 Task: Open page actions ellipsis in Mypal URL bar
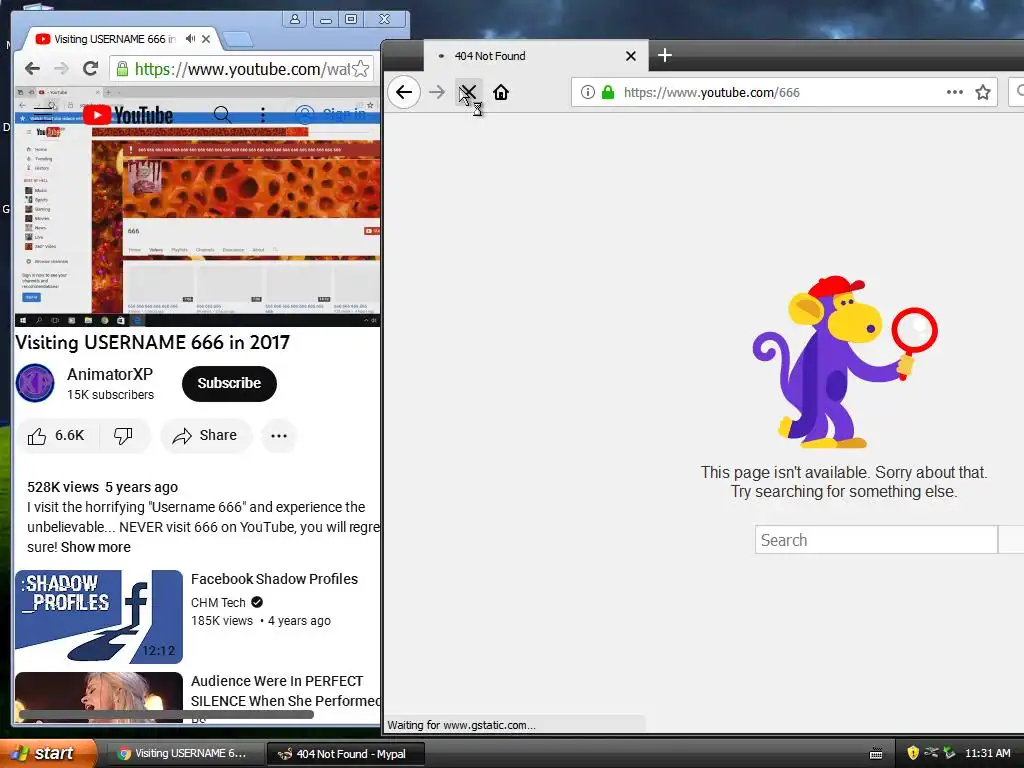tap(955, 92)
